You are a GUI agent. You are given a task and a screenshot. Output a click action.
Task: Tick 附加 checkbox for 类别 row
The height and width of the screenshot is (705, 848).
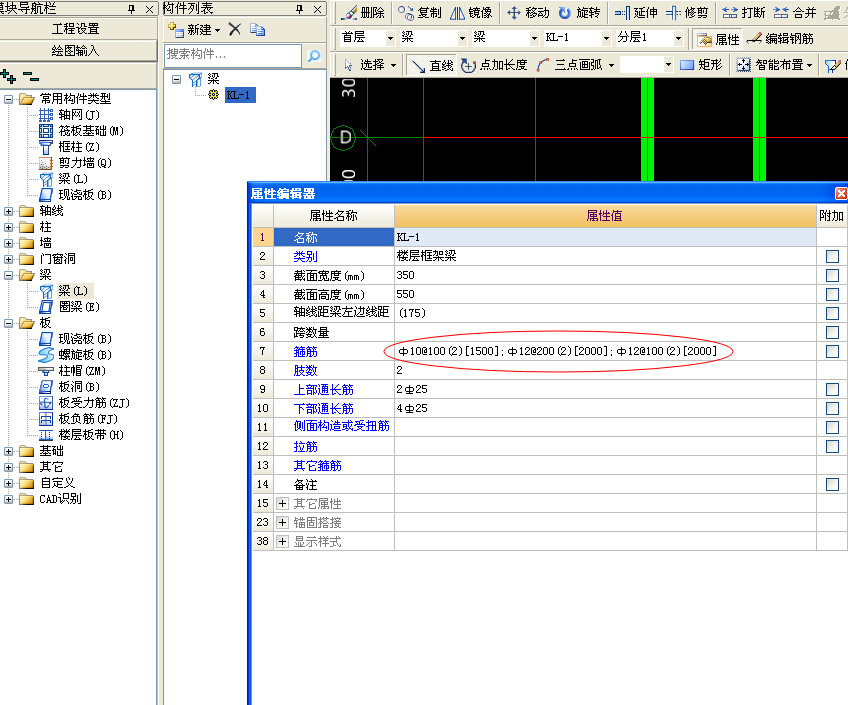point(832,256)
